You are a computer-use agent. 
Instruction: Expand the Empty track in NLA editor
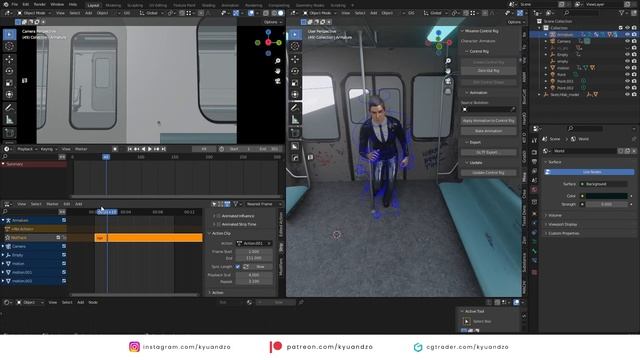pos(3,255)
